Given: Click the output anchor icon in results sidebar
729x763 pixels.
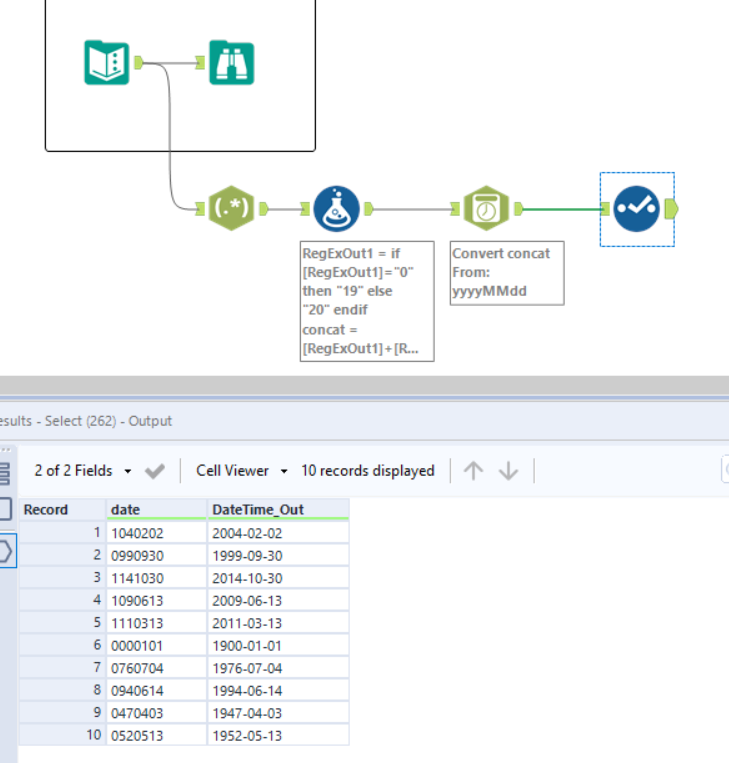Looking at the screenshot, I should [7, 551].
